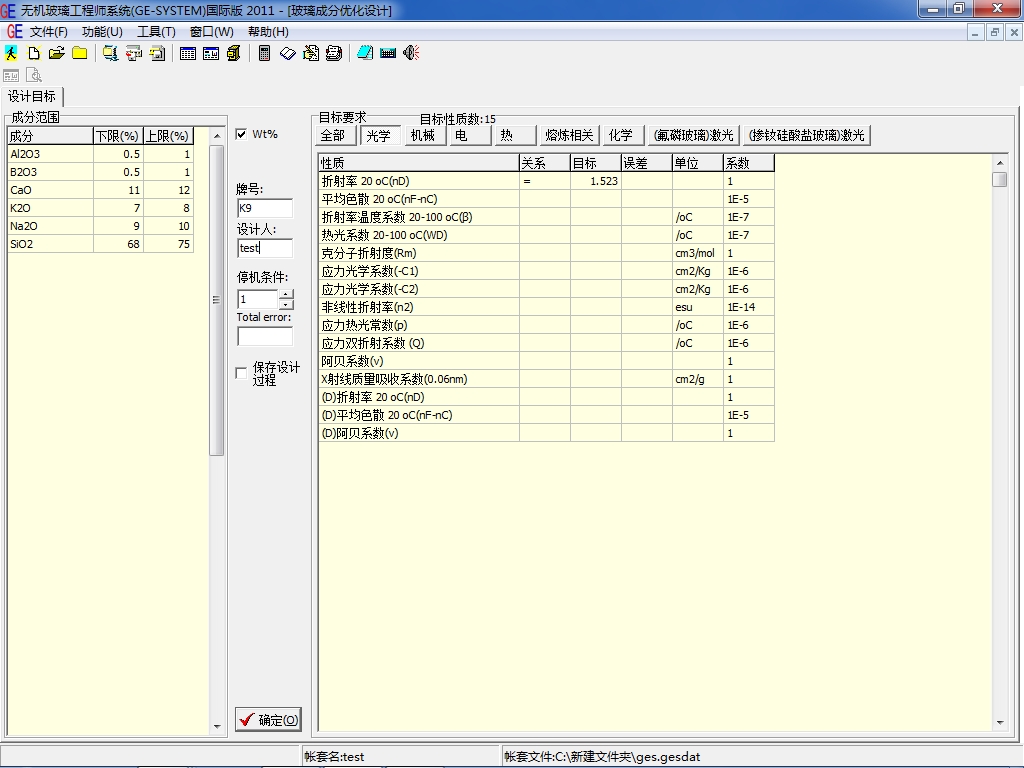The width and height of the screenshot is (1024, 768).
Task: Click the composition list scroll-down arrow
Action: [x=217, y=726]
